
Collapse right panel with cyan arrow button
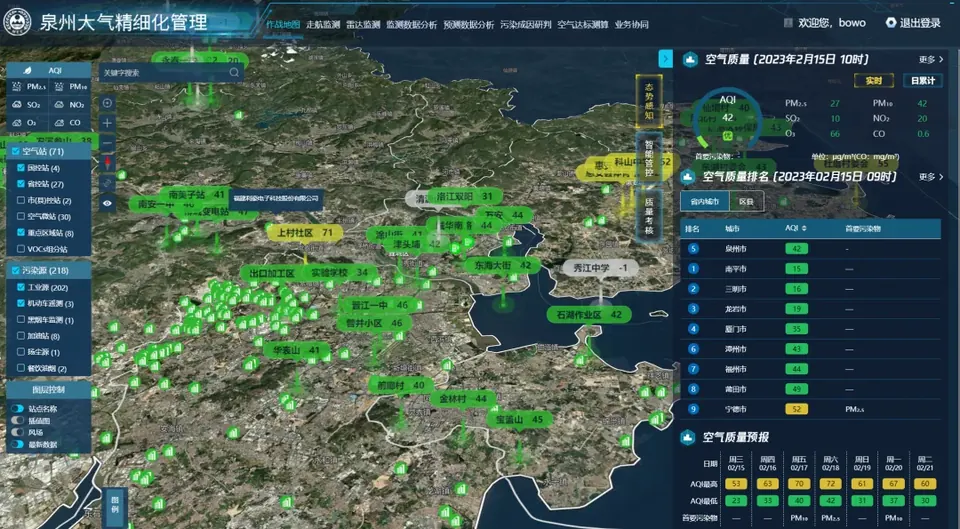[666, 59]
